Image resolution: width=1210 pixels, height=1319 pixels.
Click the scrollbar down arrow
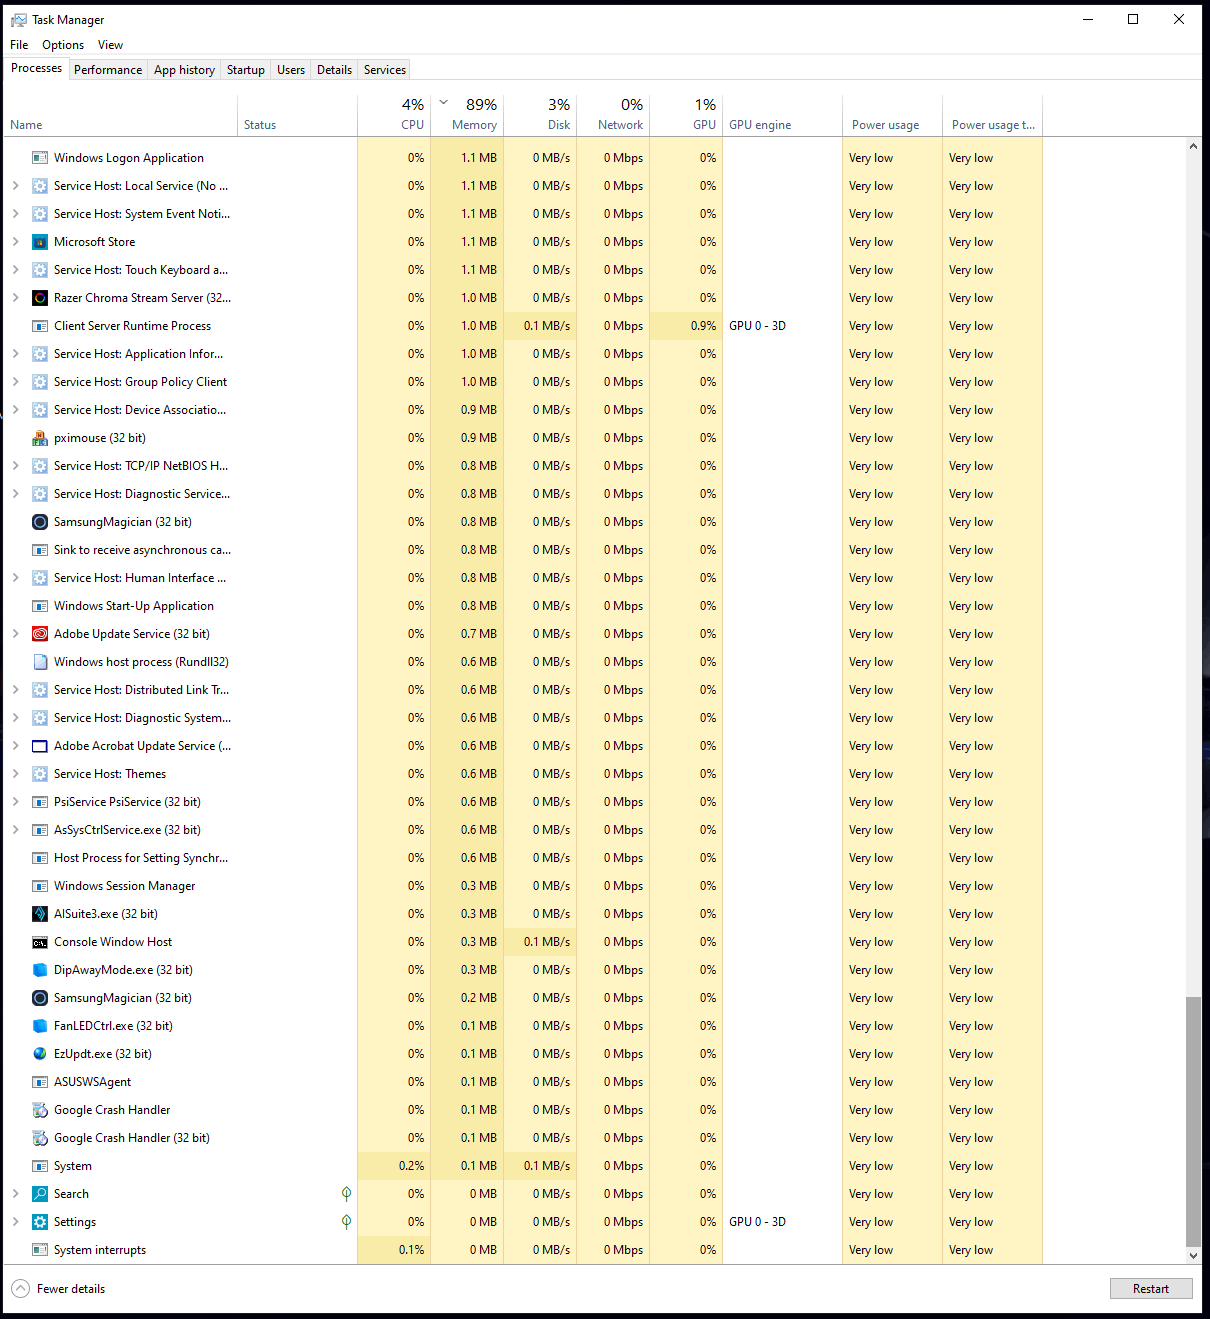1193,1255
